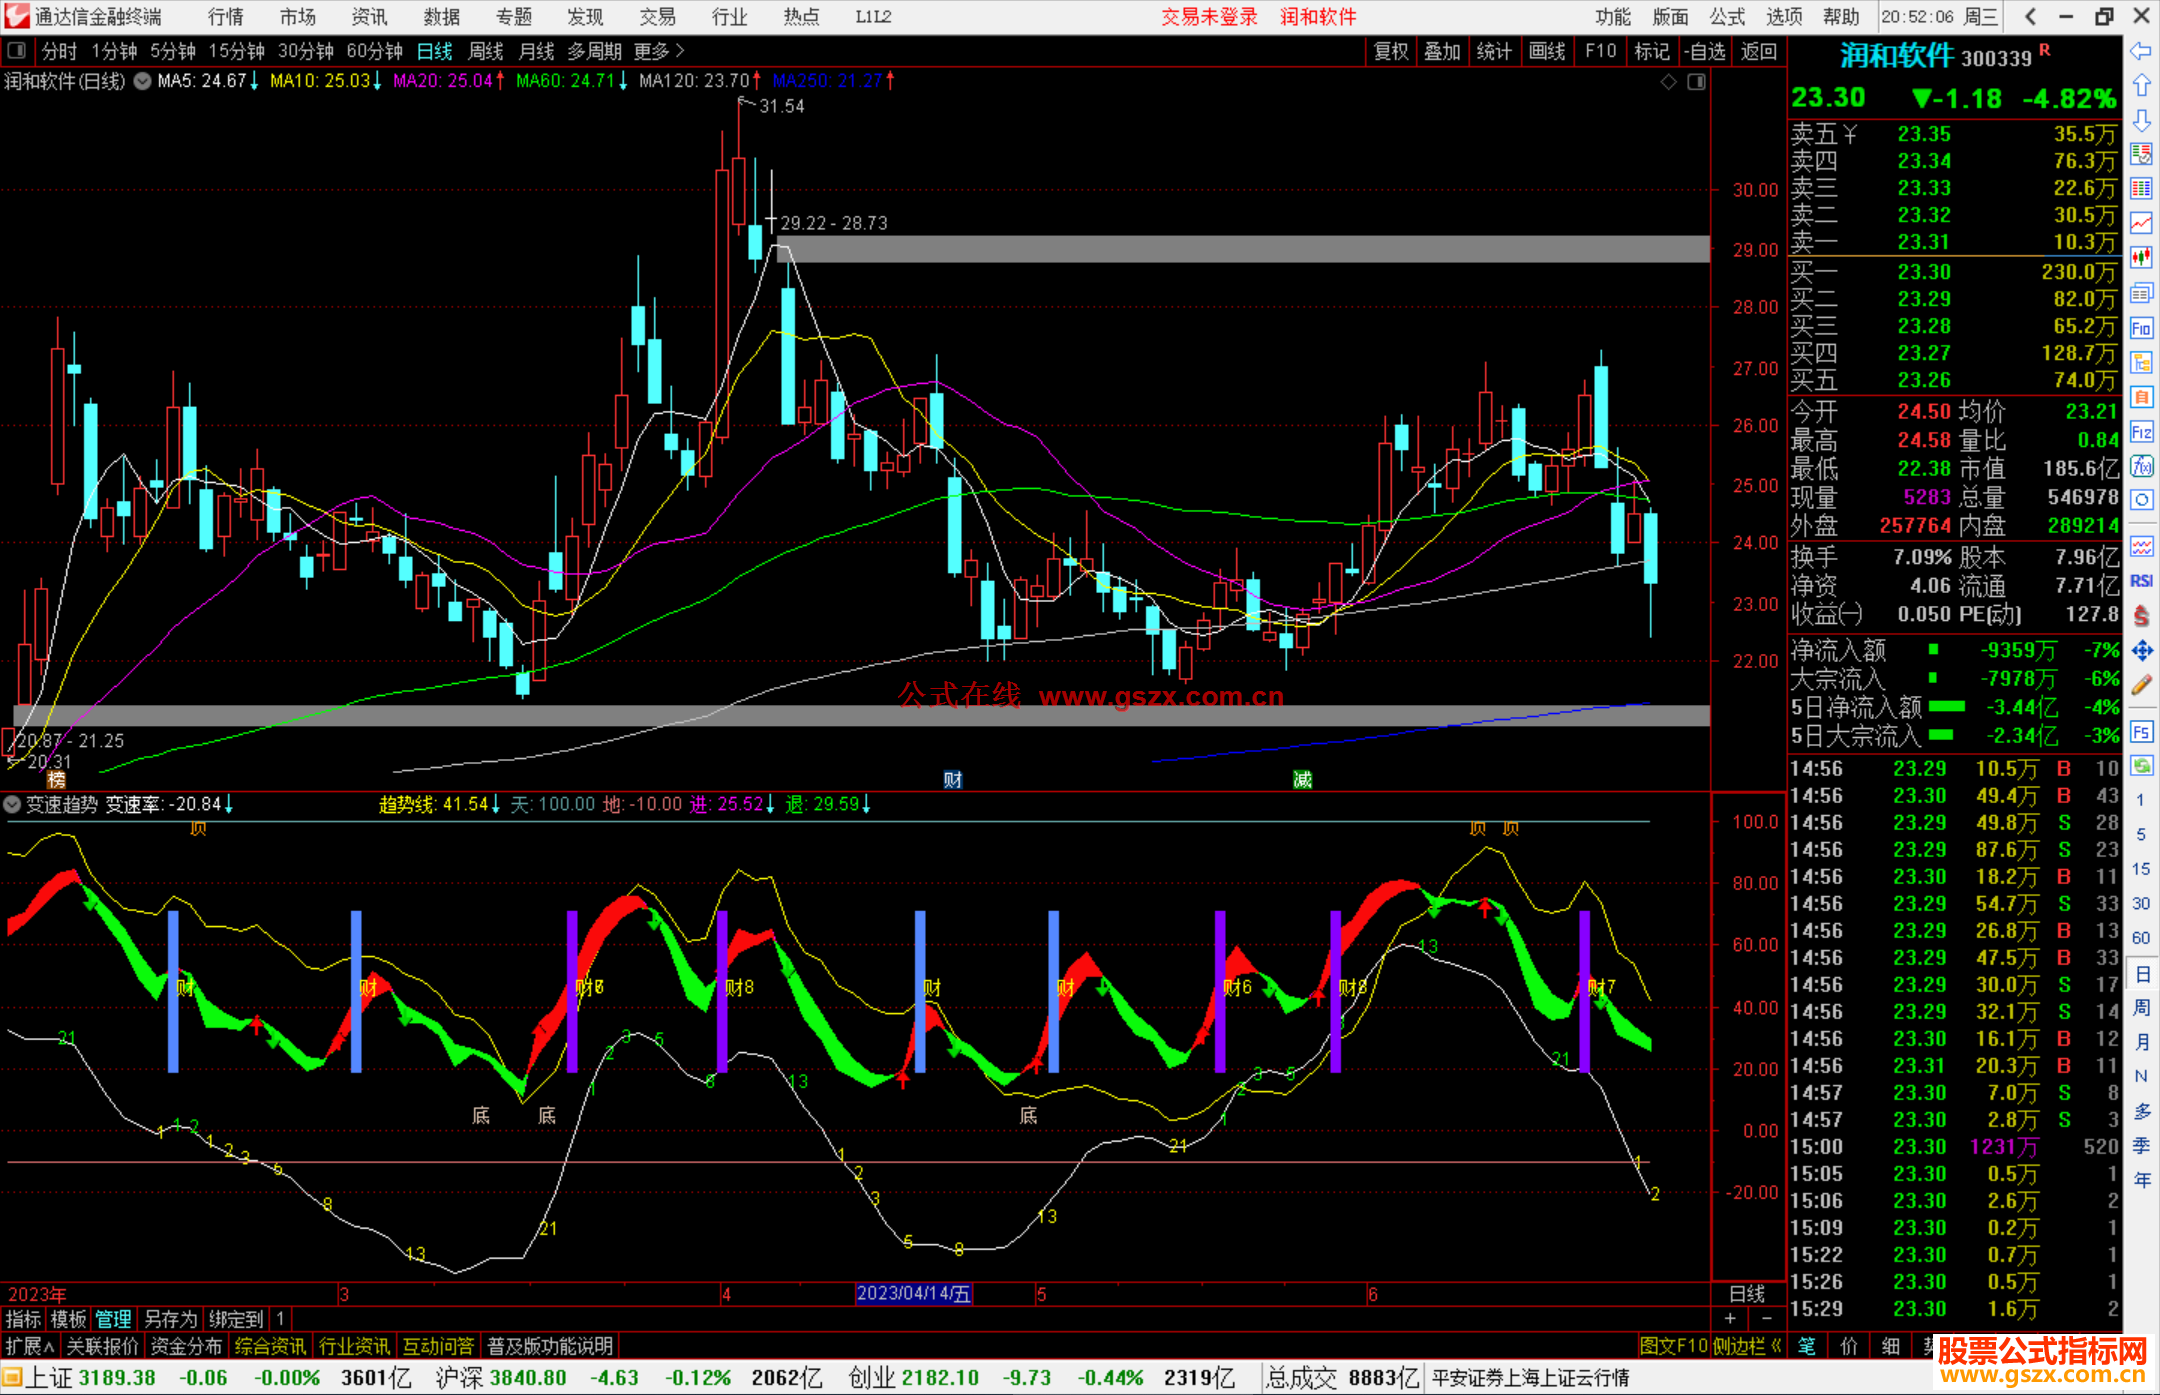This screenshot has width=2160, height=1395.
Task: Open the 行情 menu
Action: coord(226,16)
